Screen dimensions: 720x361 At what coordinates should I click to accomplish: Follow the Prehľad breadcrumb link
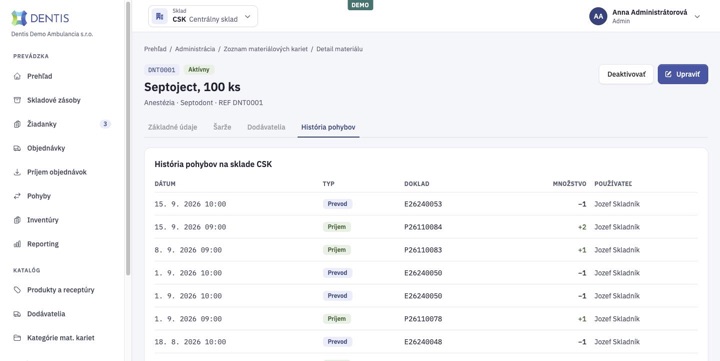[155, 49]
